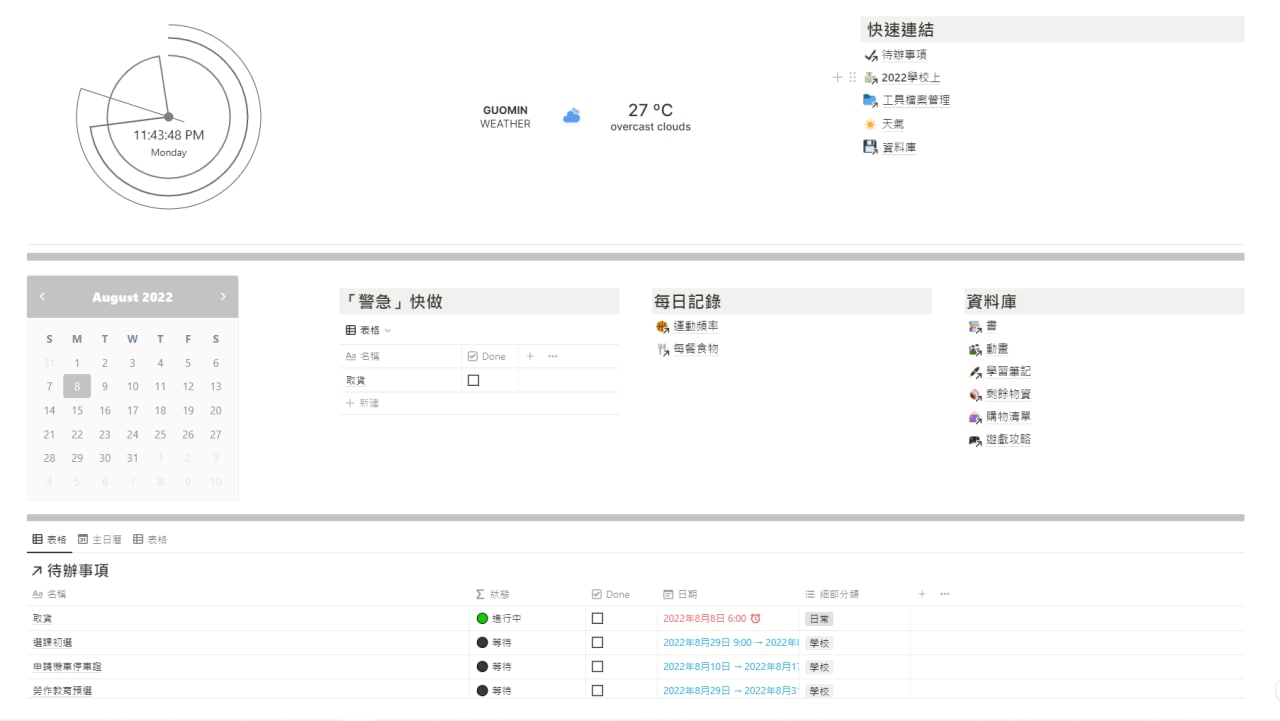Screen dimensions: 1280x721
Task: Select the active underlined 表格 view tab
Action: [x=49, y=539]
